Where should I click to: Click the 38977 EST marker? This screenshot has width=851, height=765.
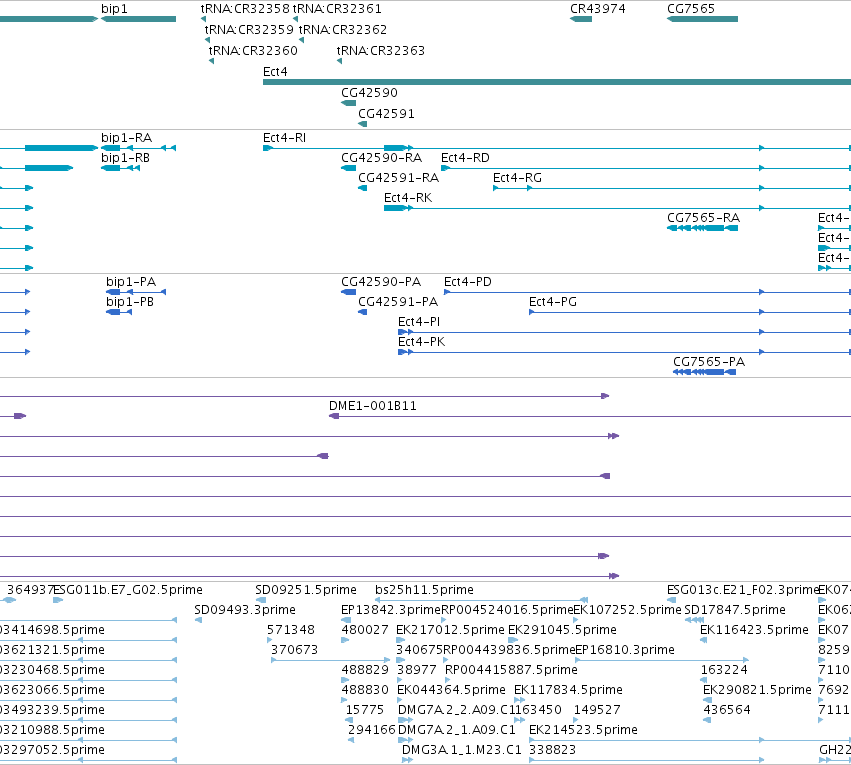pyautogui.click(x=401, y=680)
